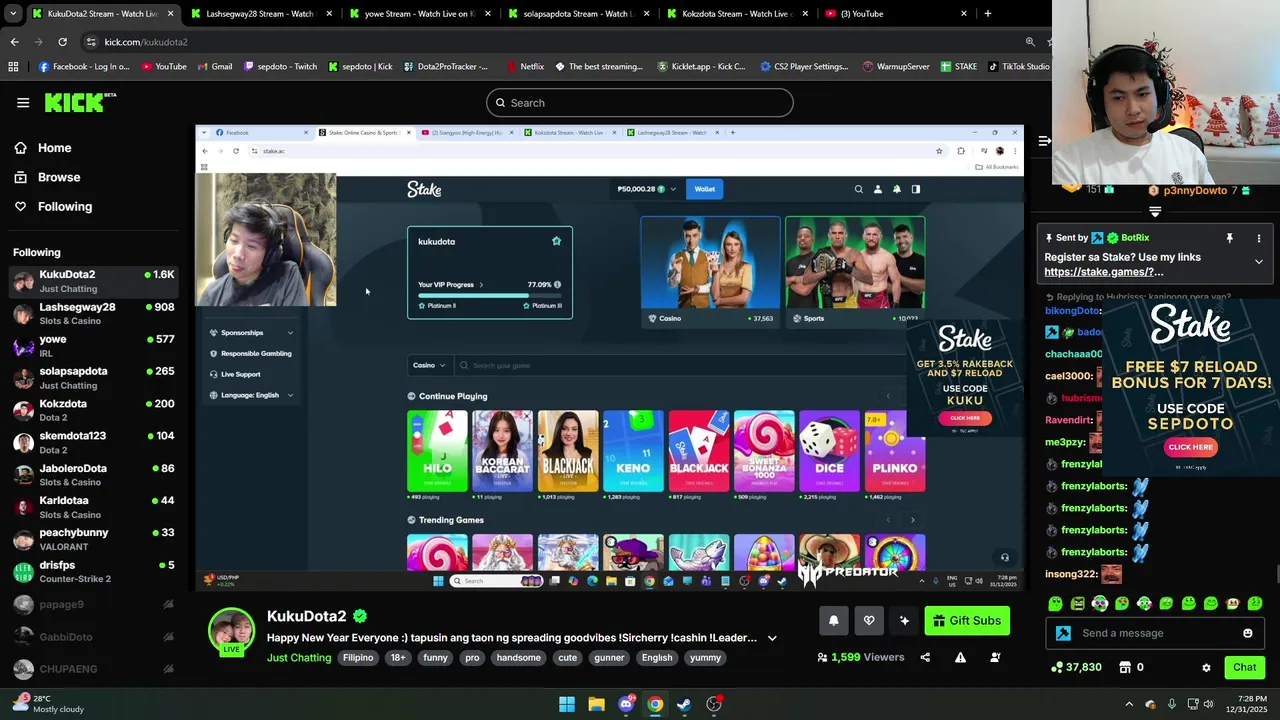This screenshot has height=720, width=1280.
Task: Open solapsapdota channel in Following list
Action: tap(93, 377)
